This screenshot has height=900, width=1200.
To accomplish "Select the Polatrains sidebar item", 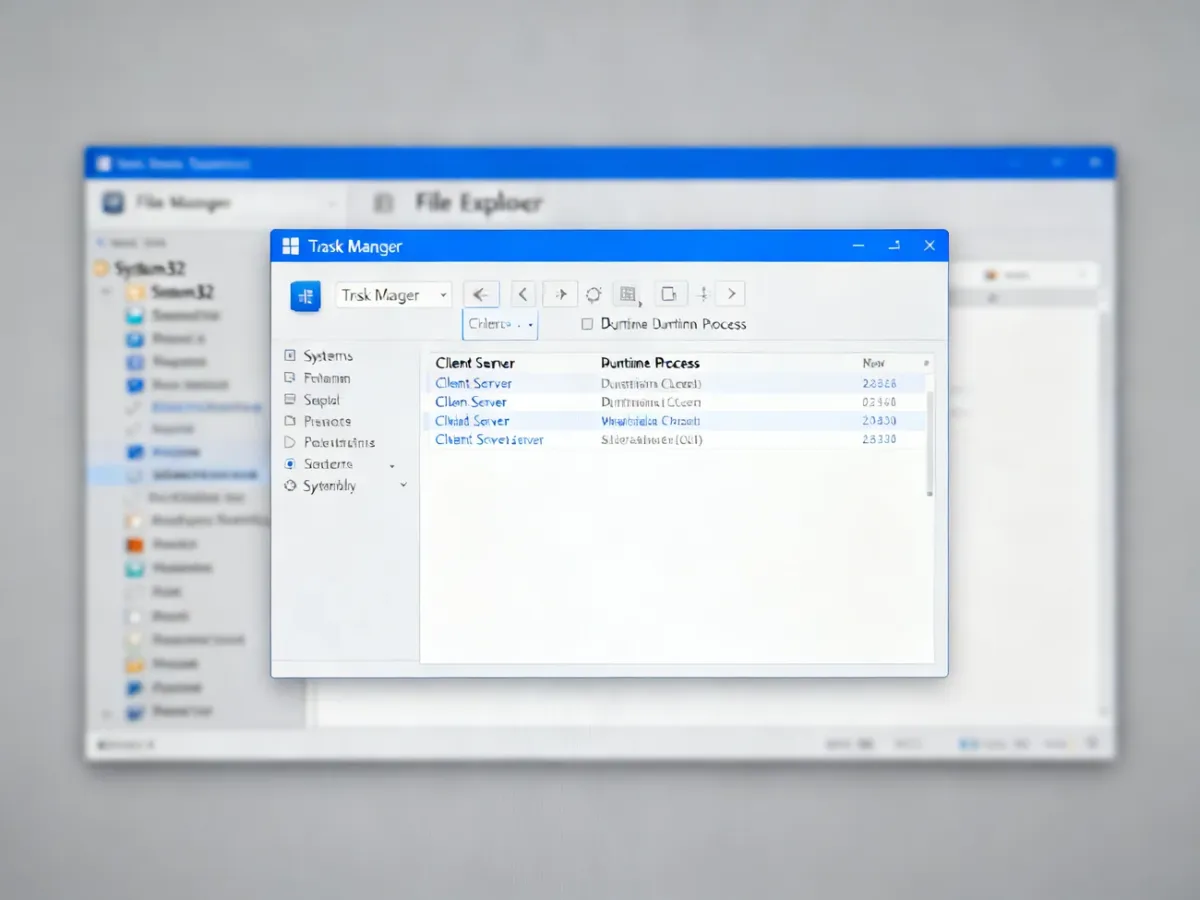I will (329, 442).
